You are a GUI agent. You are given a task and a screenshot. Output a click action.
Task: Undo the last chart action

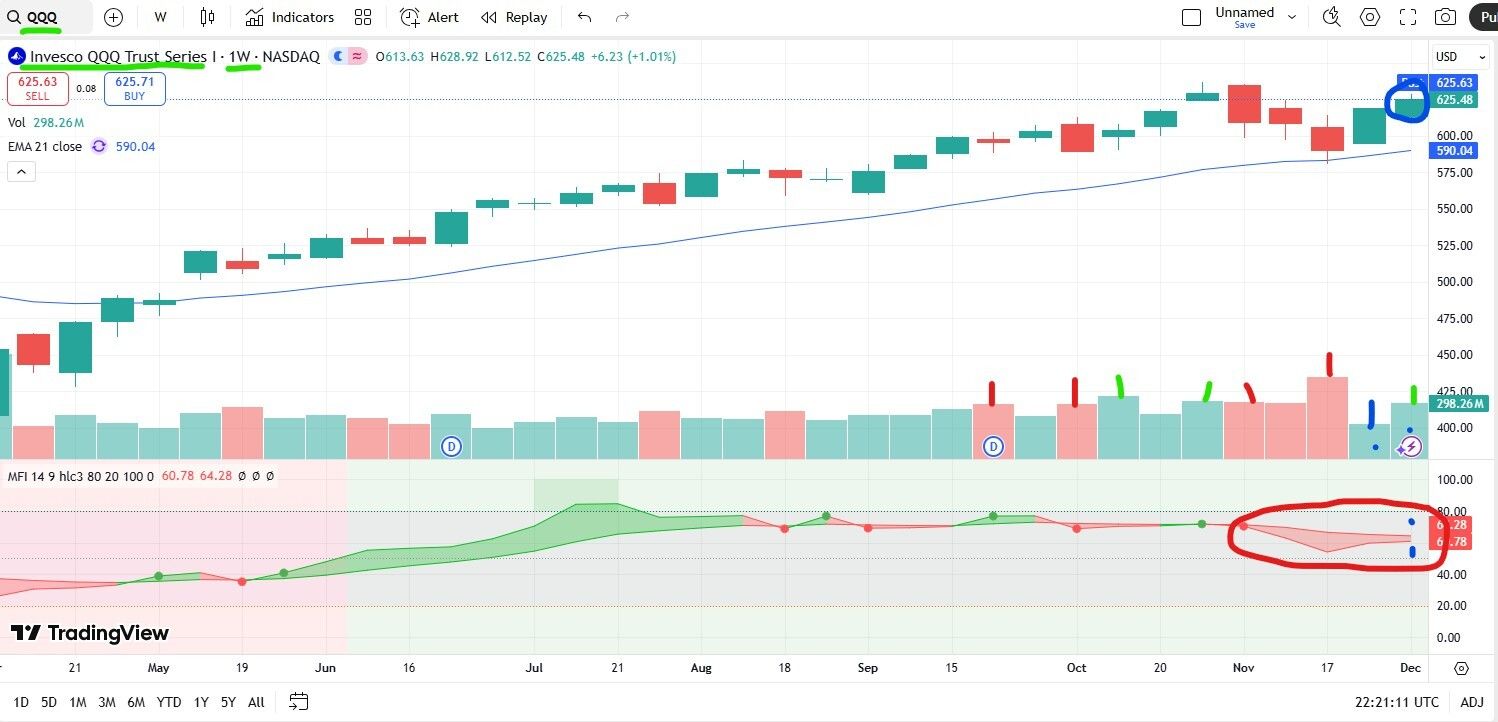pos(585,17)
